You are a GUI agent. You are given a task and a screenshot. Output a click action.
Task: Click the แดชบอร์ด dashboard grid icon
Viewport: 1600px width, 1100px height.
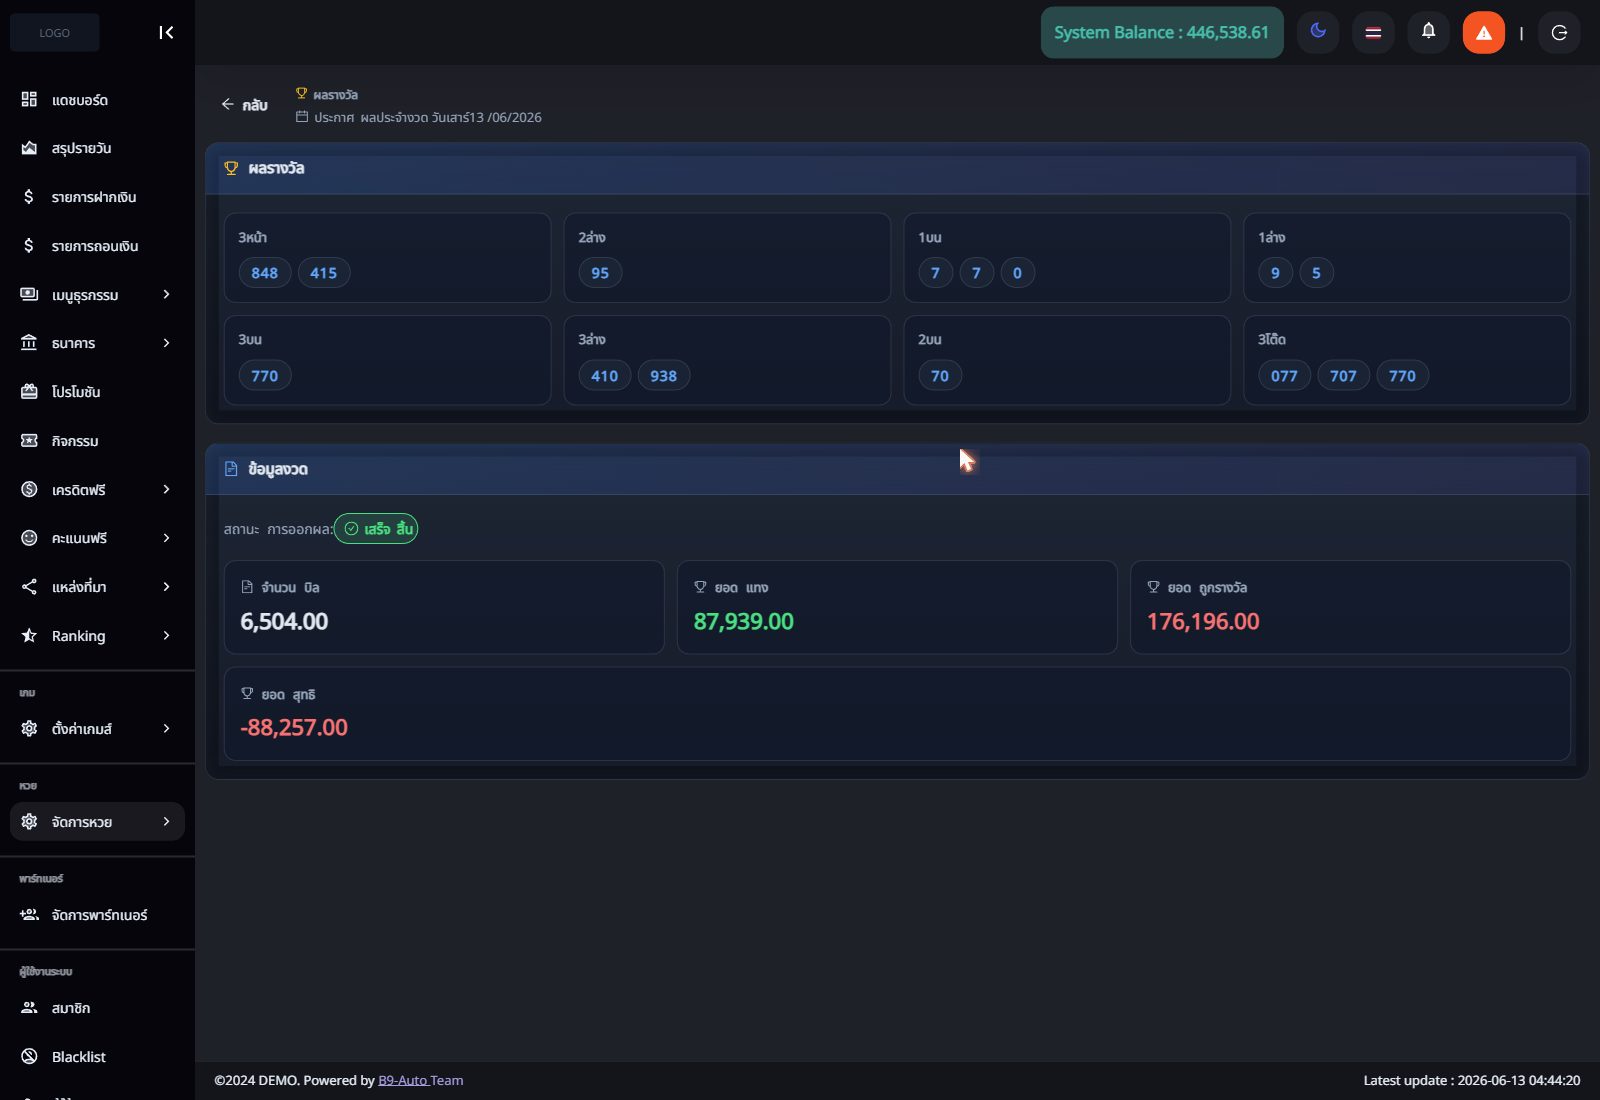point(29,99)
